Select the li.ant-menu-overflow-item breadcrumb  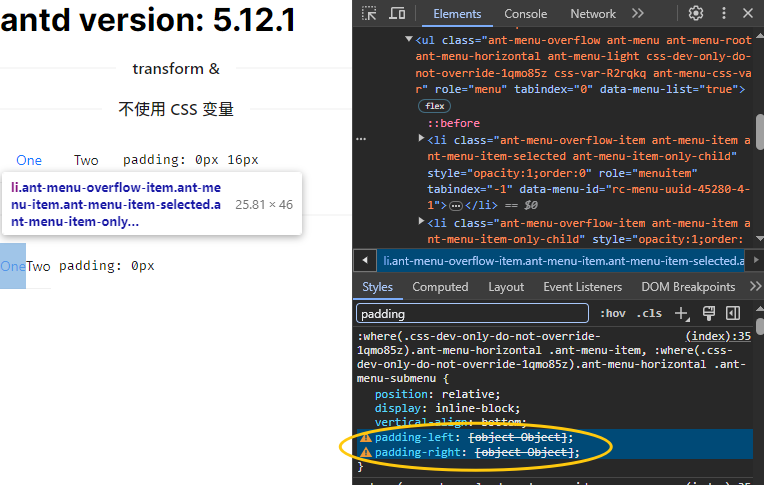coord(564,261)
